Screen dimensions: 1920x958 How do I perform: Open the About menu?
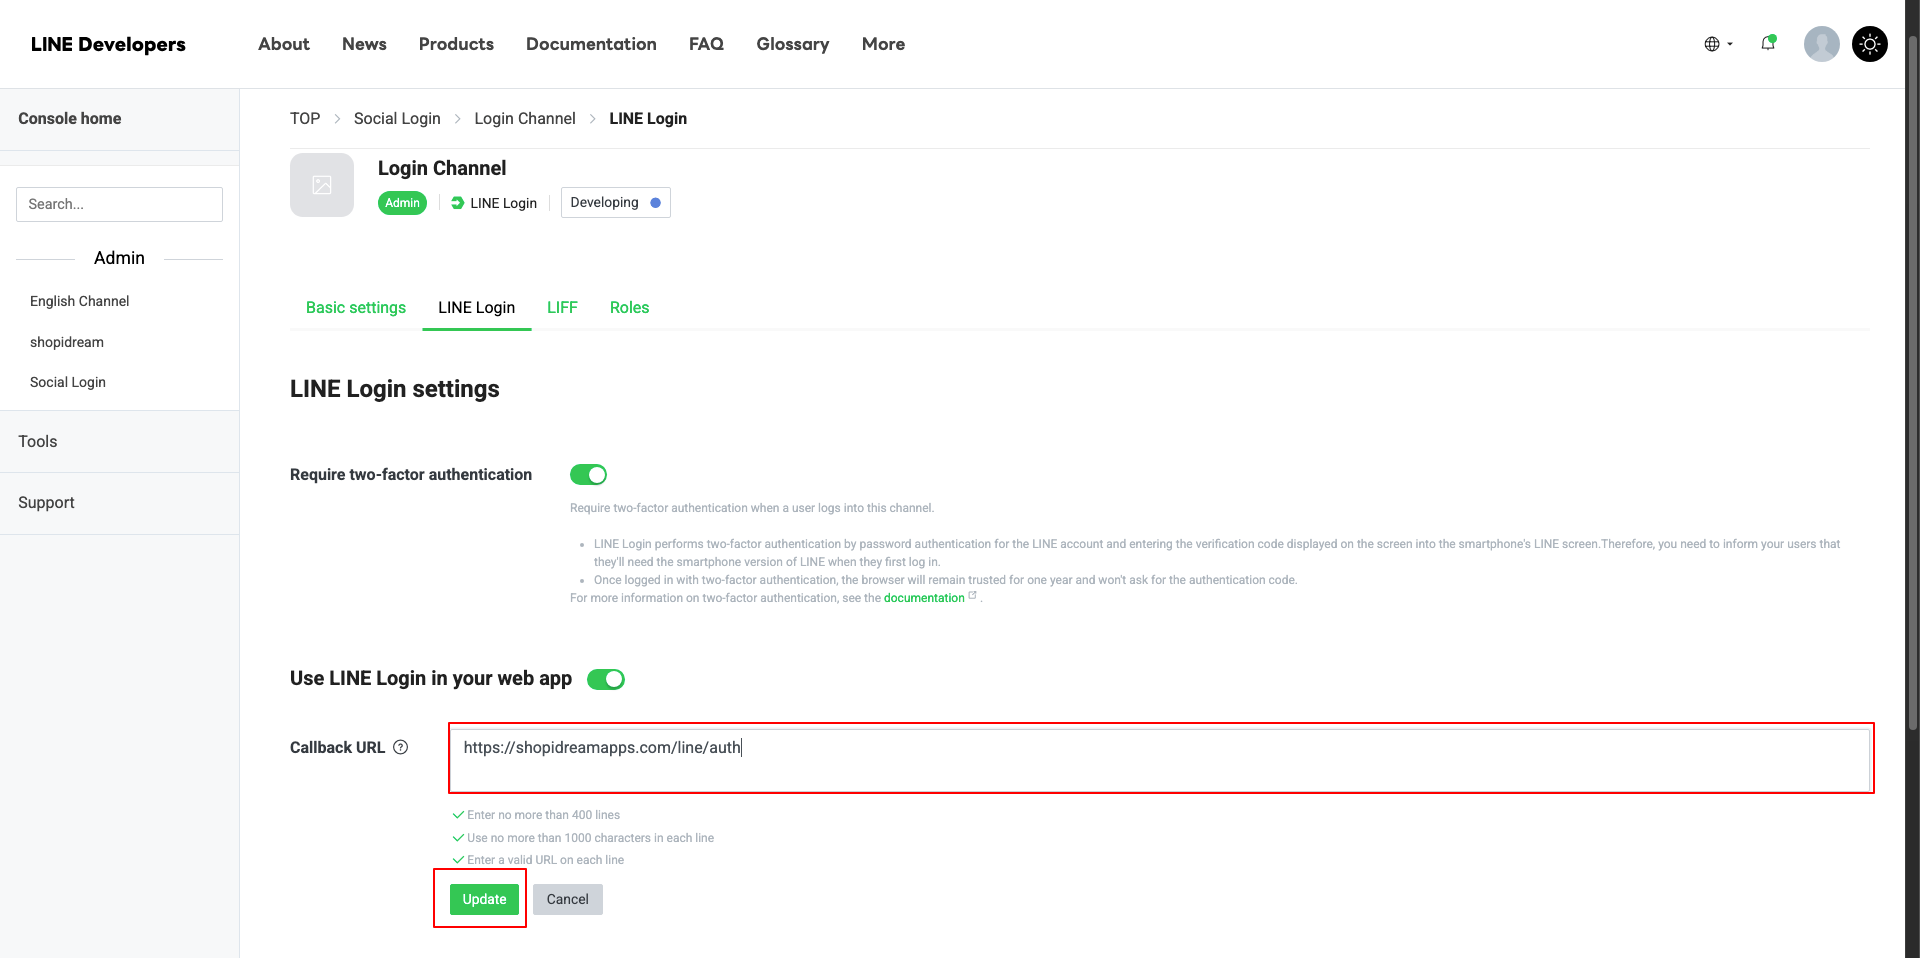coord(284,44)
